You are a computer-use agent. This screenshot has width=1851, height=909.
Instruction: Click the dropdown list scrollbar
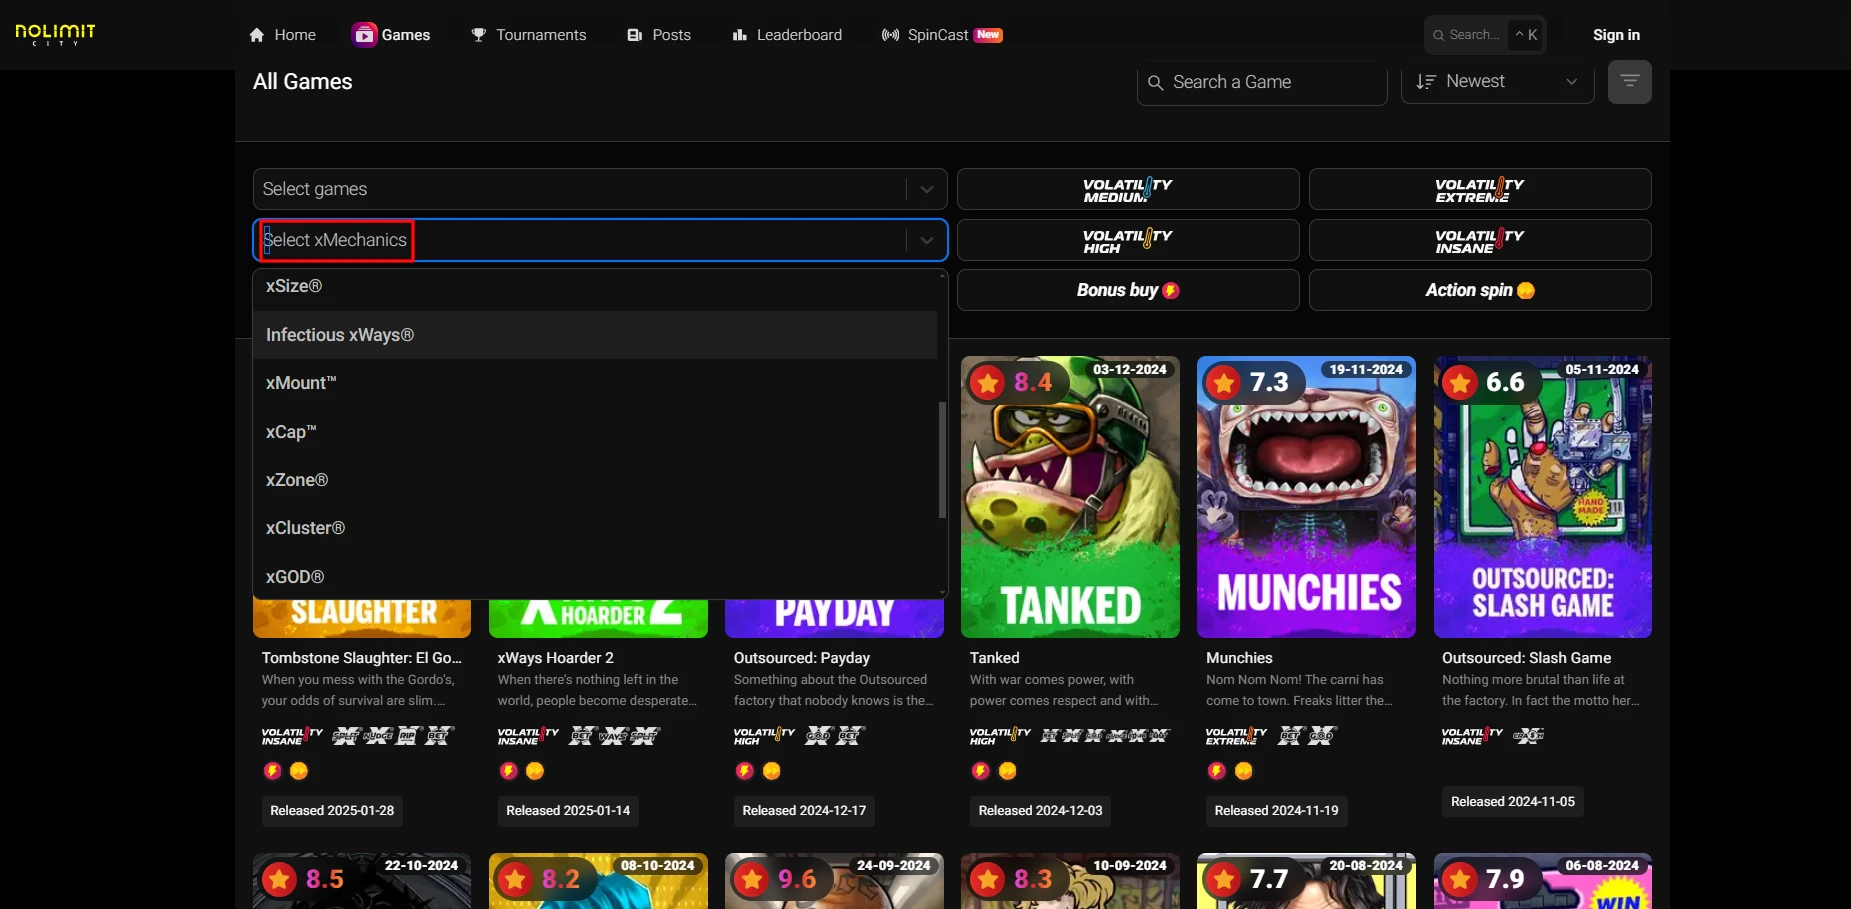click(x=942, y=460)
